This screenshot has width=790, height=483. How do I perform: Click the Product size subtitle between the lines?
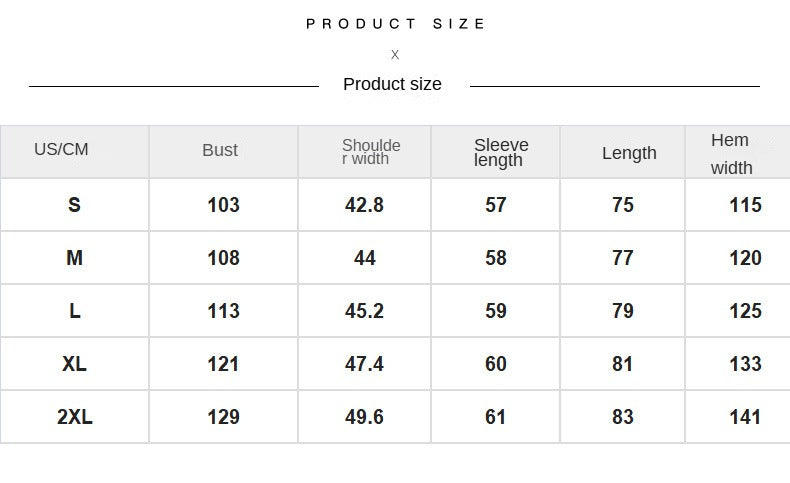pyautogui.click(x=392, y=85)
